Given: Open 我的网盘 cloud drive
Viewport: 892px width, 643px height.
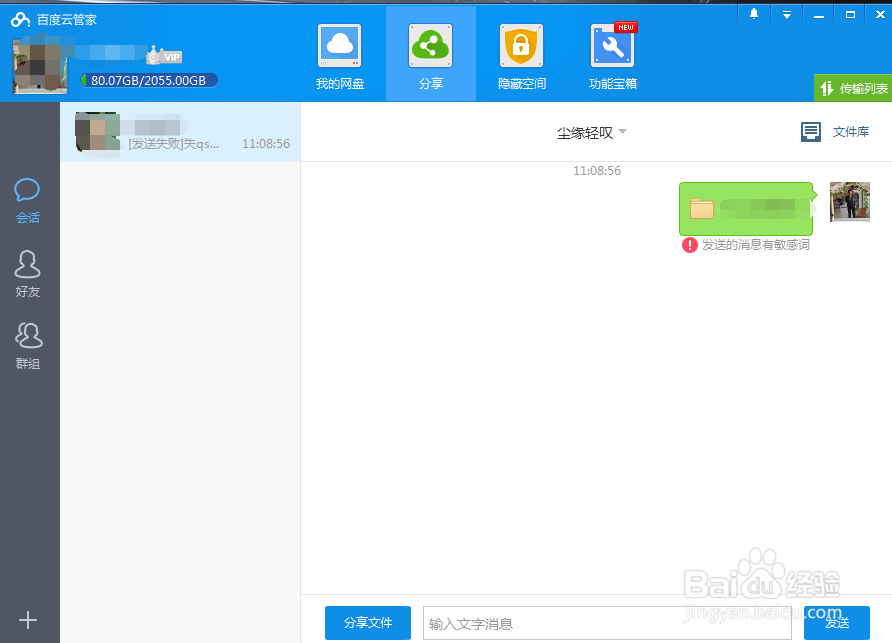Looking at the screenshot, I should [339, 55].
